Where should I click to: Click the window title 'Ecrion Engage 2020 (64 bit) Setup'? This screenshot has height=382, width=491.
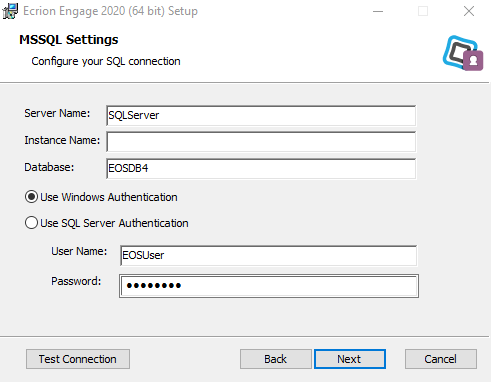pyautogui.click(x=110, y=11)
